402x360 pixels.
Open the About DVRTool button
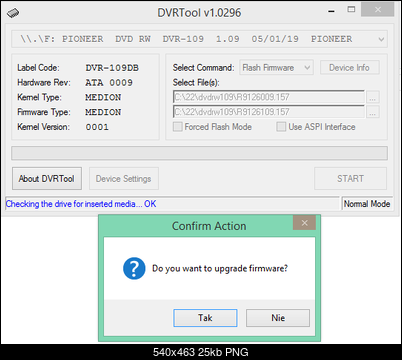47,178
